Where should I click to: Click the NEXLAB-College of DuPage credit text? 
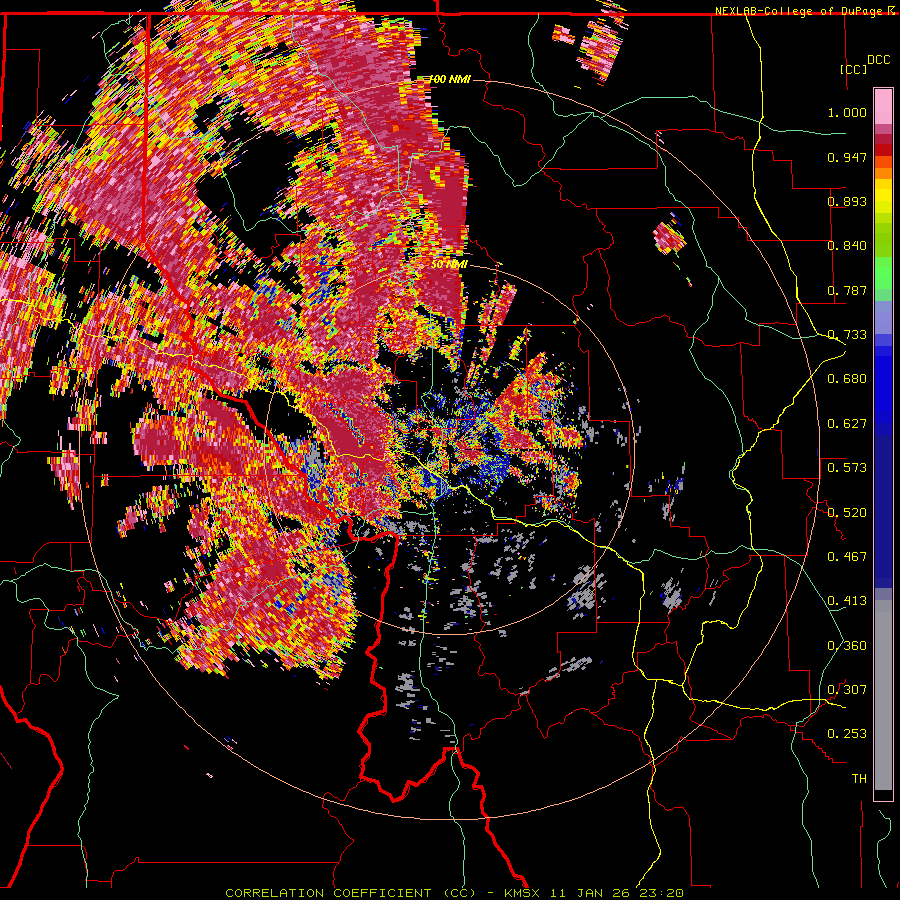tap(800, 11)
